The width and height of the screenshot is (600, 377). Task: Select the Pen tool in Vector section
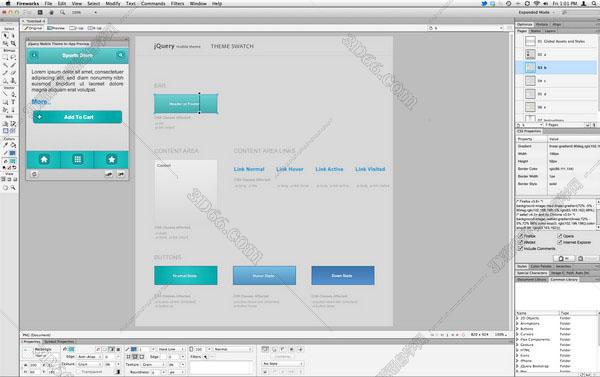pos(13,94)
